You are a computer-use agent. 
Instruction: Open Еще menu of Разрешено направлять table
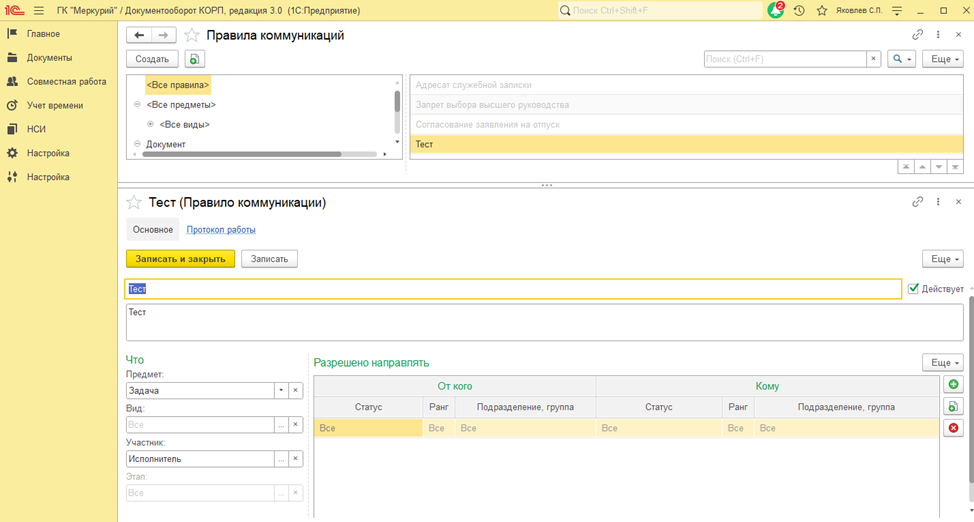[x=943, y=362]
